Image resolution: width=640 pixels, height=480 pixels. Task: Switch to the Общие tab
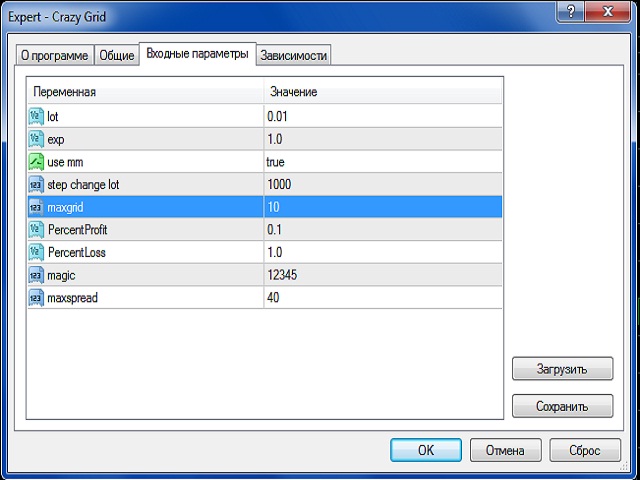pos(117,56)
